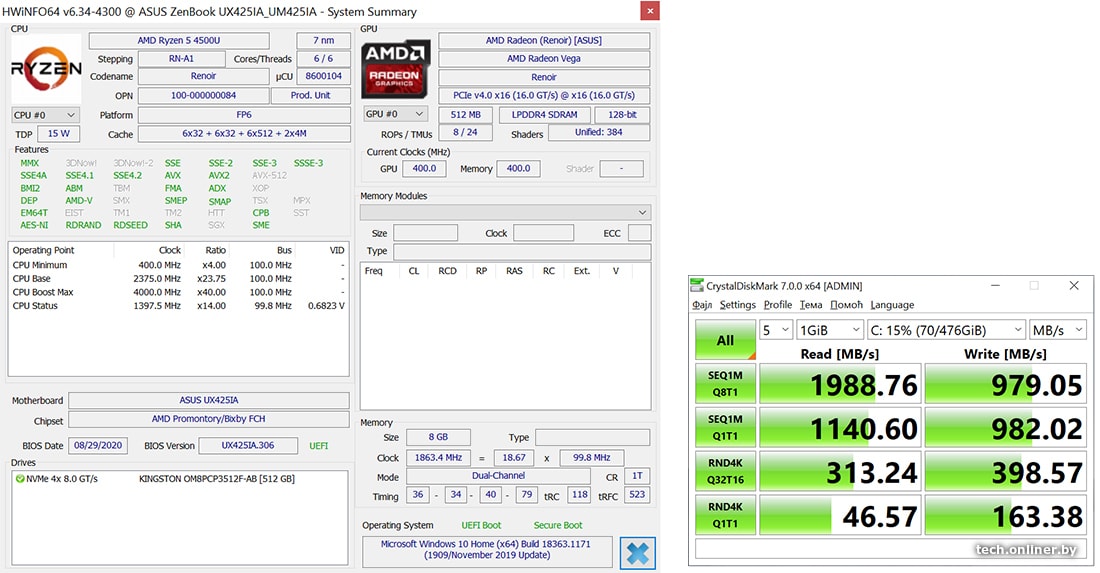Viewport: 1100px width, 573px height.
Task: Click the Codename Renoir CPU field
Action: [203, 76]
